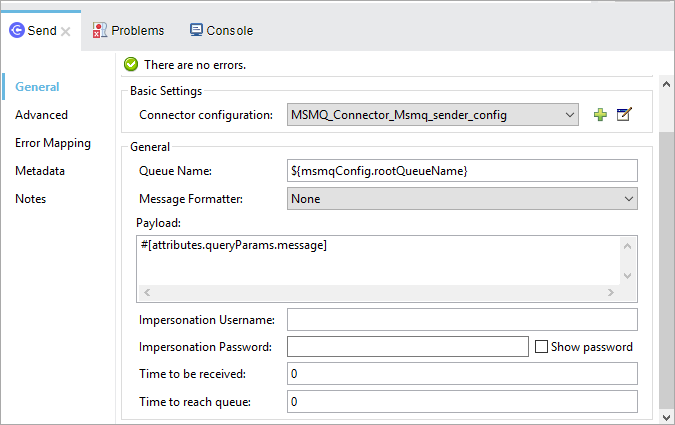Click the Payload horizontal scrollbar right arrow

[x=612, y=293]
